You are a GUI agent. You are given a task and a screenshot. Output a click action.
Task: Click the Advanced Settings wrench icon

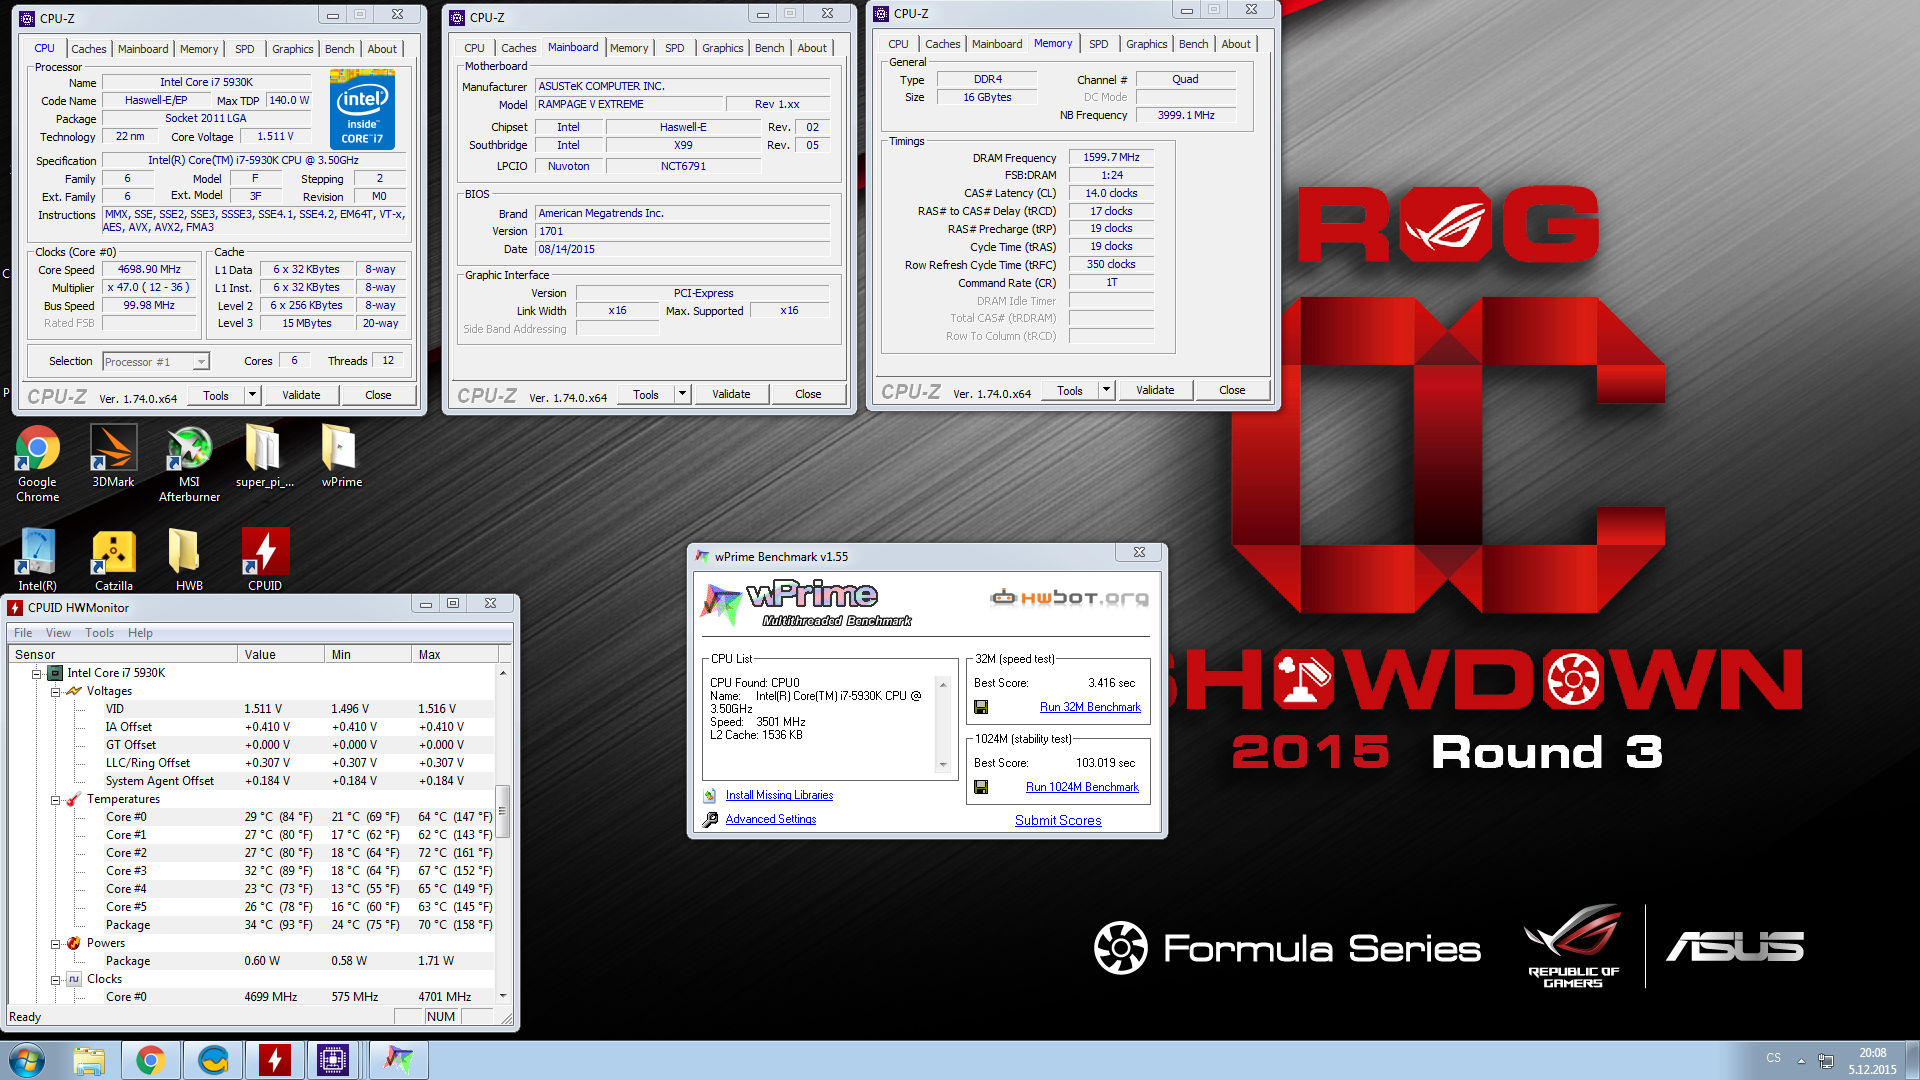(x=710, y=819)
